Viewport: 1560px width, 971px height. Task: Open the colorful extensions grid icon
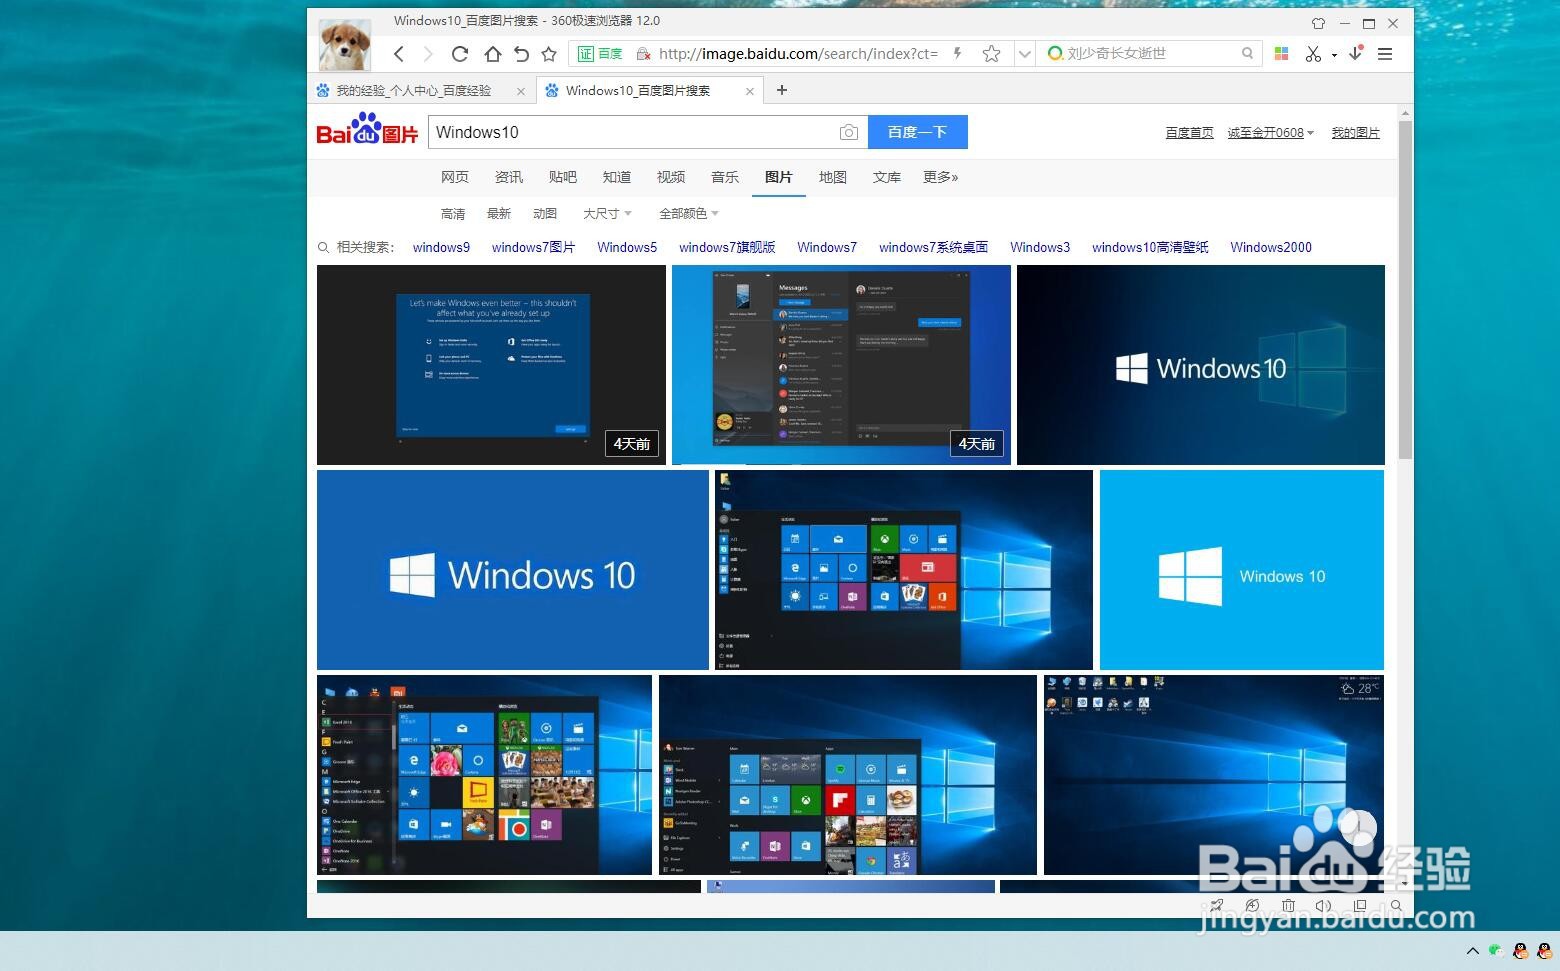(x=1281, y=54)
